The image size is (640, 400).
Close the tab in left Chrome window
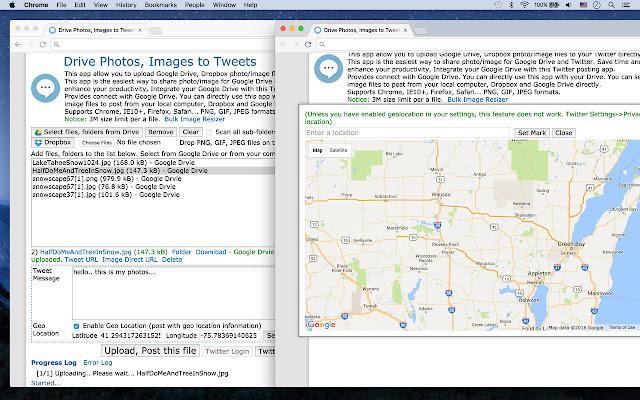140,30
